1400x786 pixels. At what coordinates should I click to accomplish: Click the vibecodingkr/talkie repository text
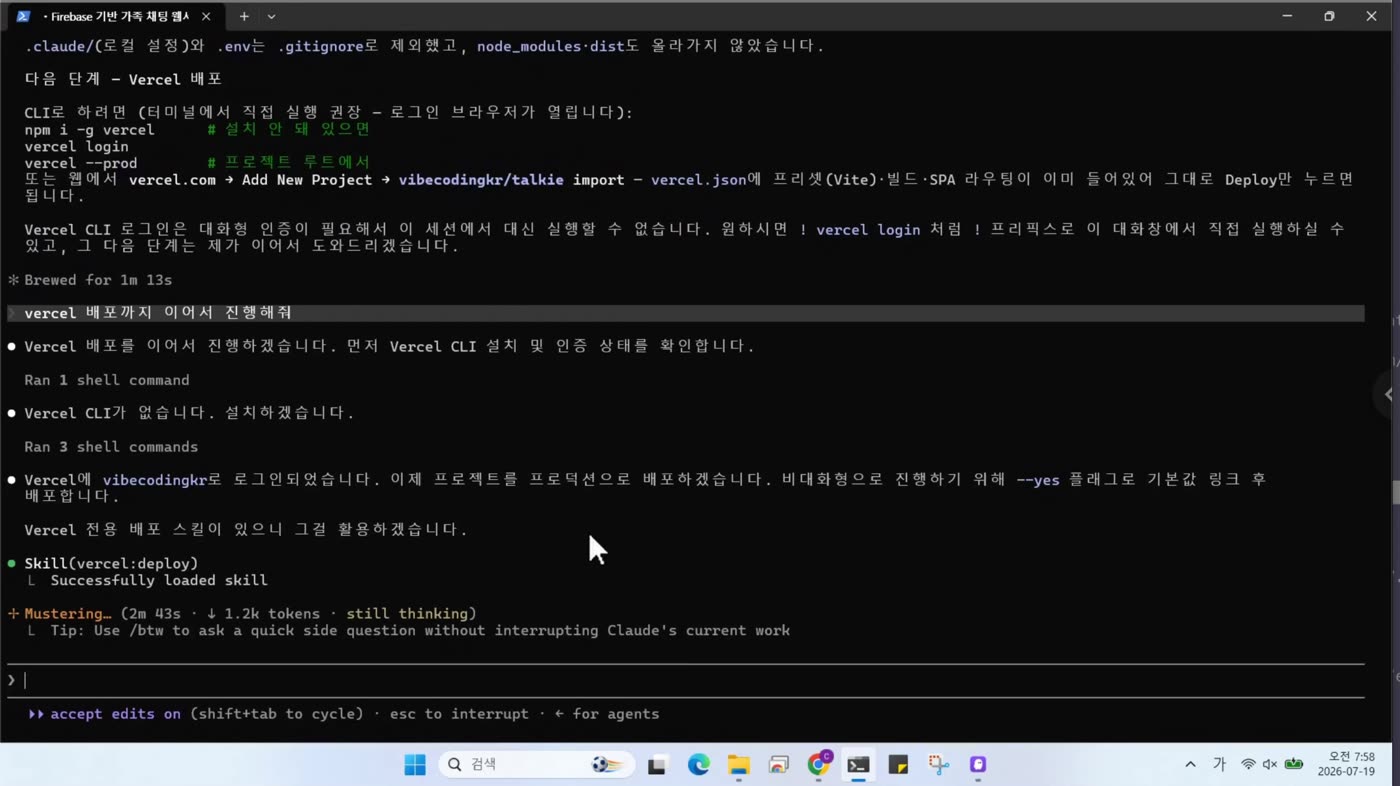[x=482, y=180]
